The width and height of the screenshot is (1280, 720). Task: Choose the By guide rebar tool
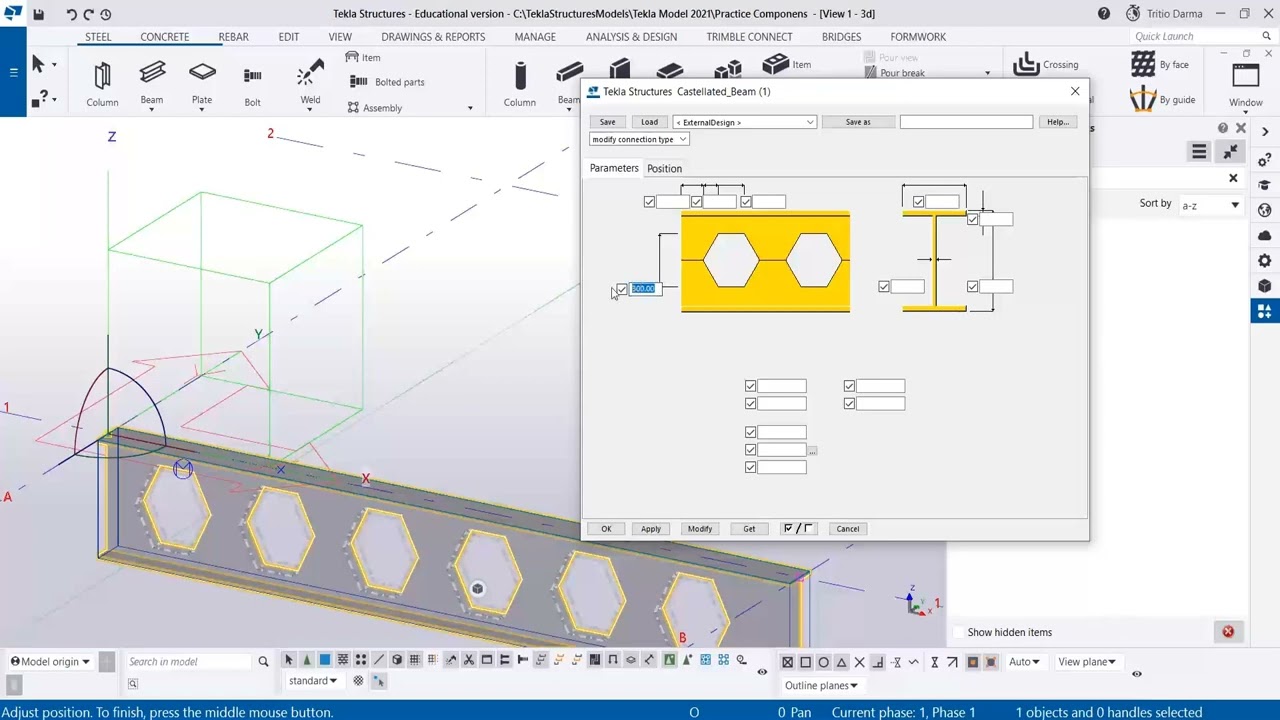tap(1163, 99)
